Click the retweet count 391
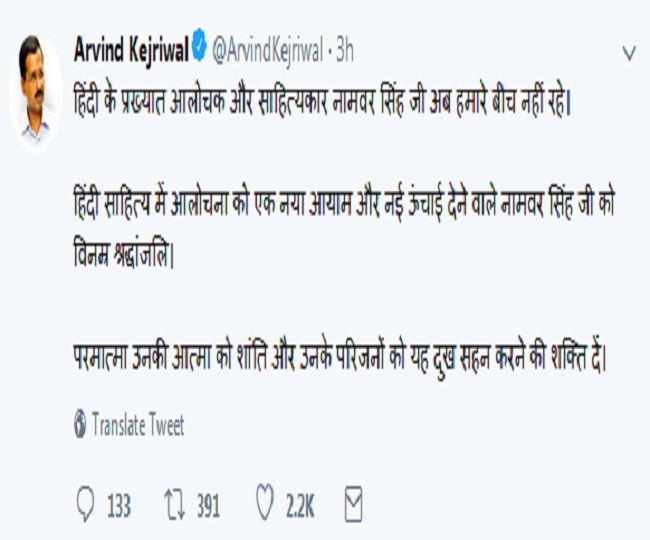650x540 pixels. 207,506
